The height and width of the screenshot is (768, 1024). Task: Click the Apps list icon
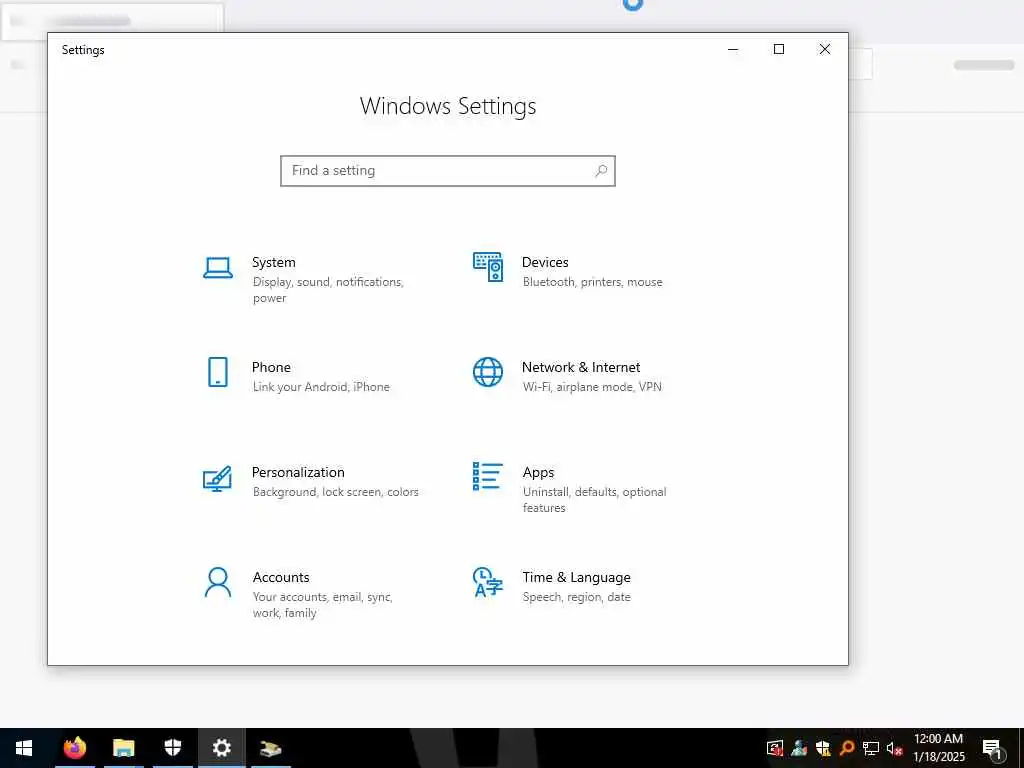click(x=488, y=476)
